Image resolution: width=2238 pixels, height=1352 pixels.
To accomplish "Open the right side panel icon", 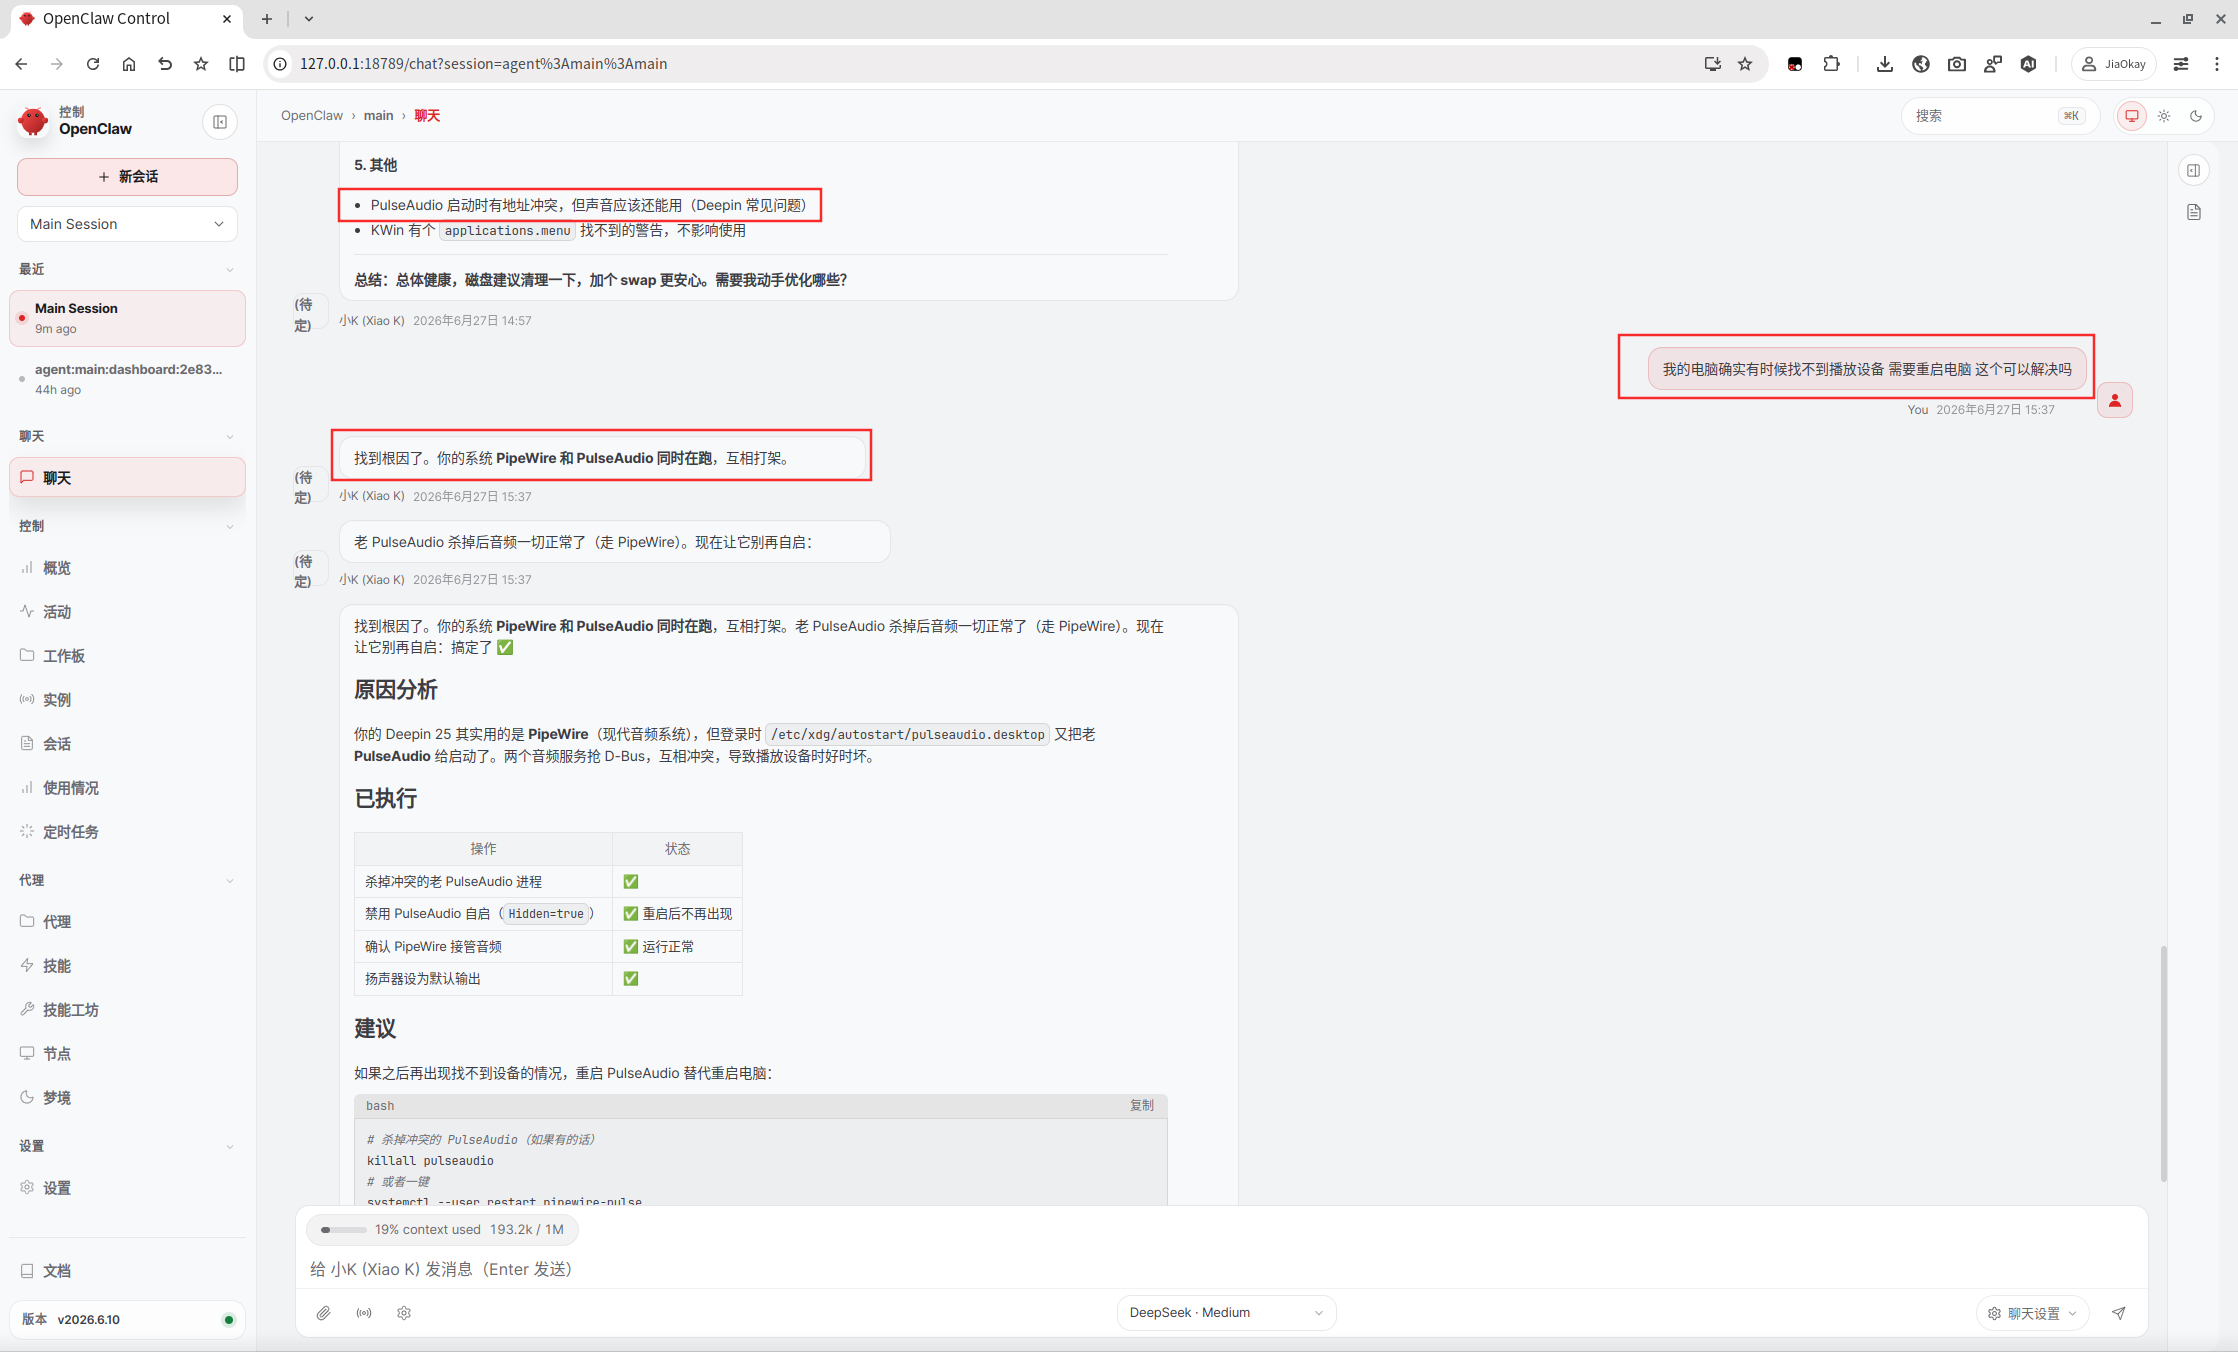I will pyautogui.click(x=2193, y=170).
